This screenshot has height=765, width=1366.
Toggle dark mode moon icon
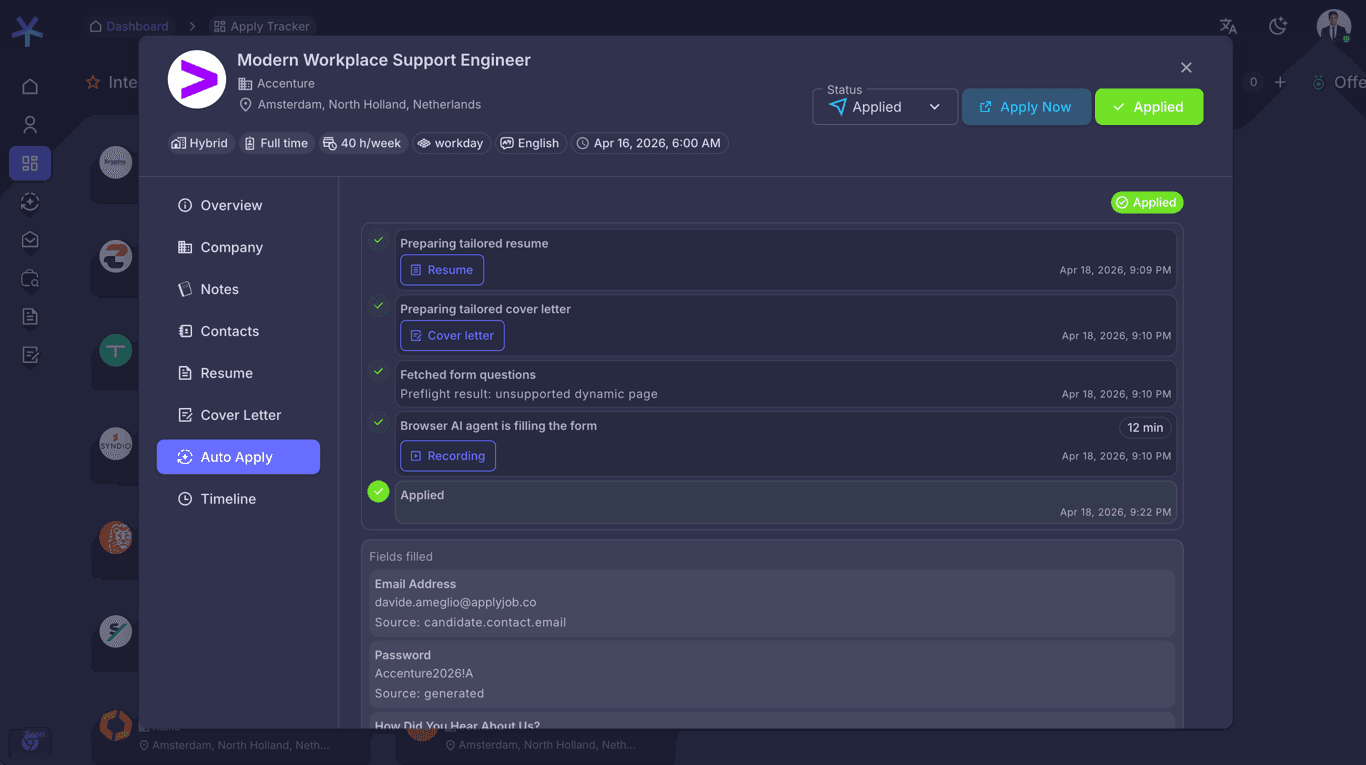1278,27
